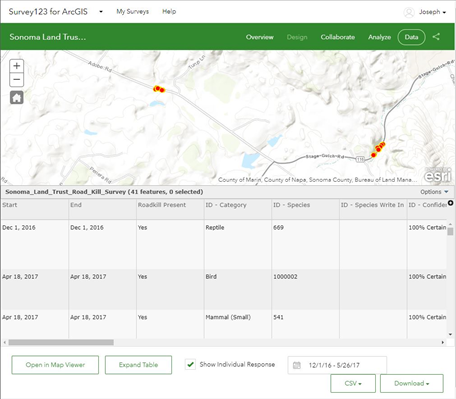Click the Esri logo on map
The width and height of the screenshot is (456, 399).
click(x=437, y=175)
